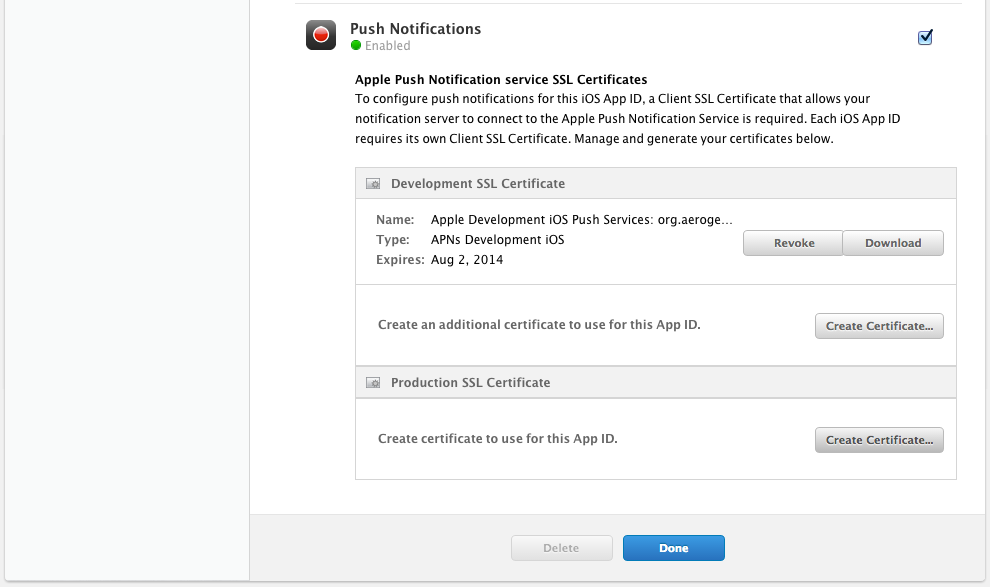Click the Production SSL Certificate badge icon

[372, 382]
